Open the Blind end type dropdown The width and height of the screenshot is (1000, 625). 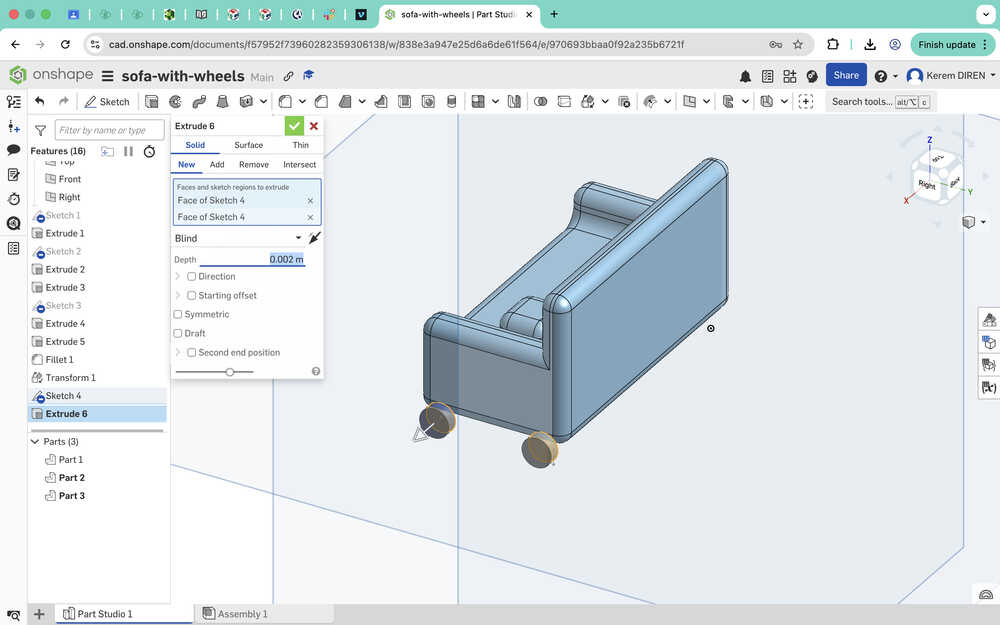238,238
